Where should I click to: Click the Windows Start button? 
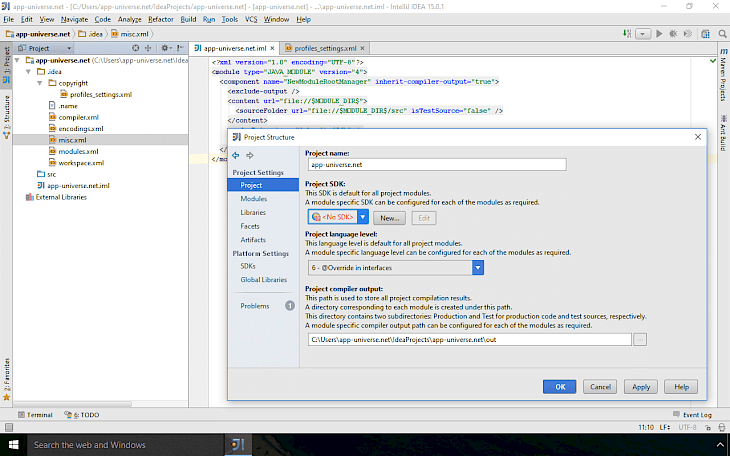(14, 445)
